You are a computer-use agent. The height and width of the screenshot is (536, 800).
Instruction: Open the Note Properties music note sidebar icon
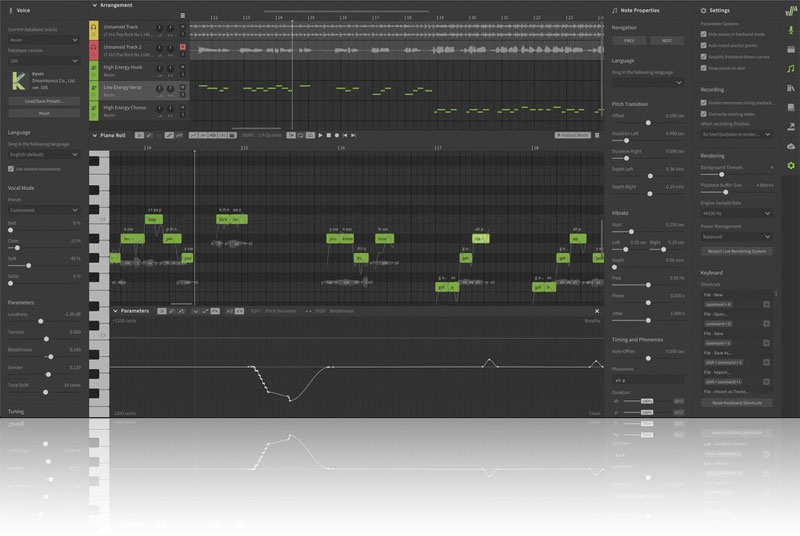(790, 69)
